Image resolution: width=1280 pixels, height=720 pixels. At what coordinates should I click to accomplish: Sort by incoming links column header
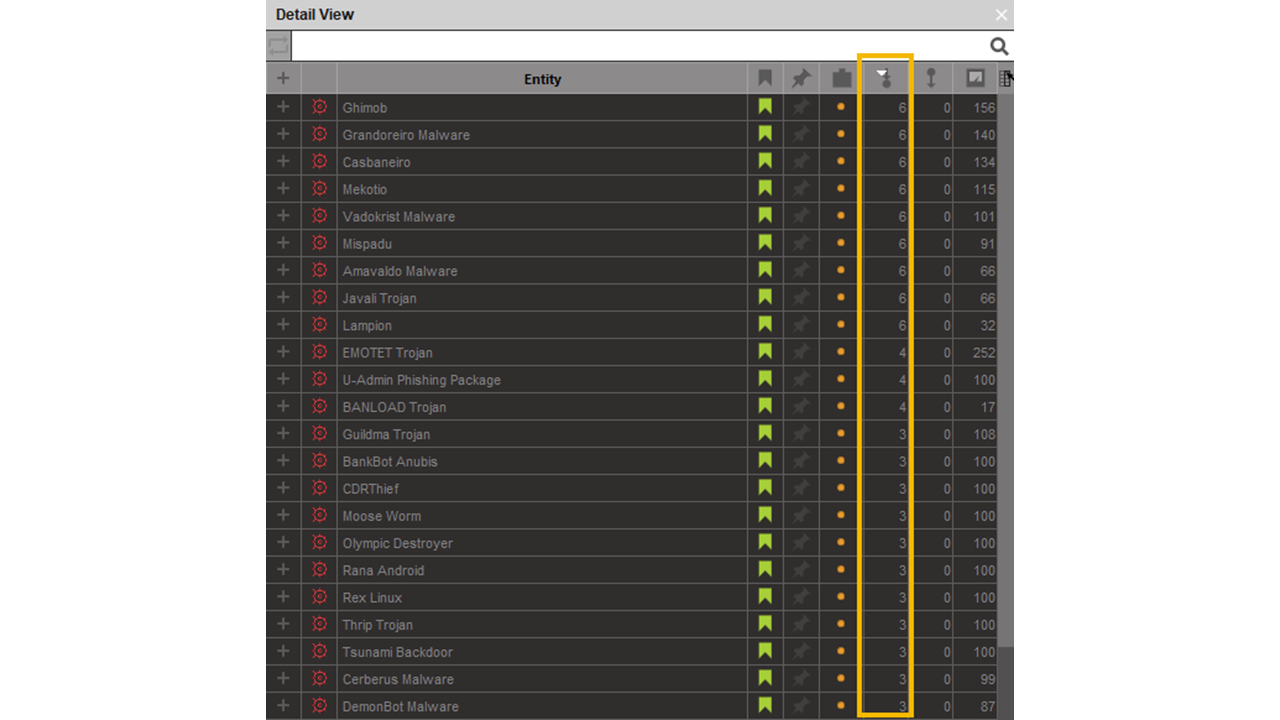point(885,79)
